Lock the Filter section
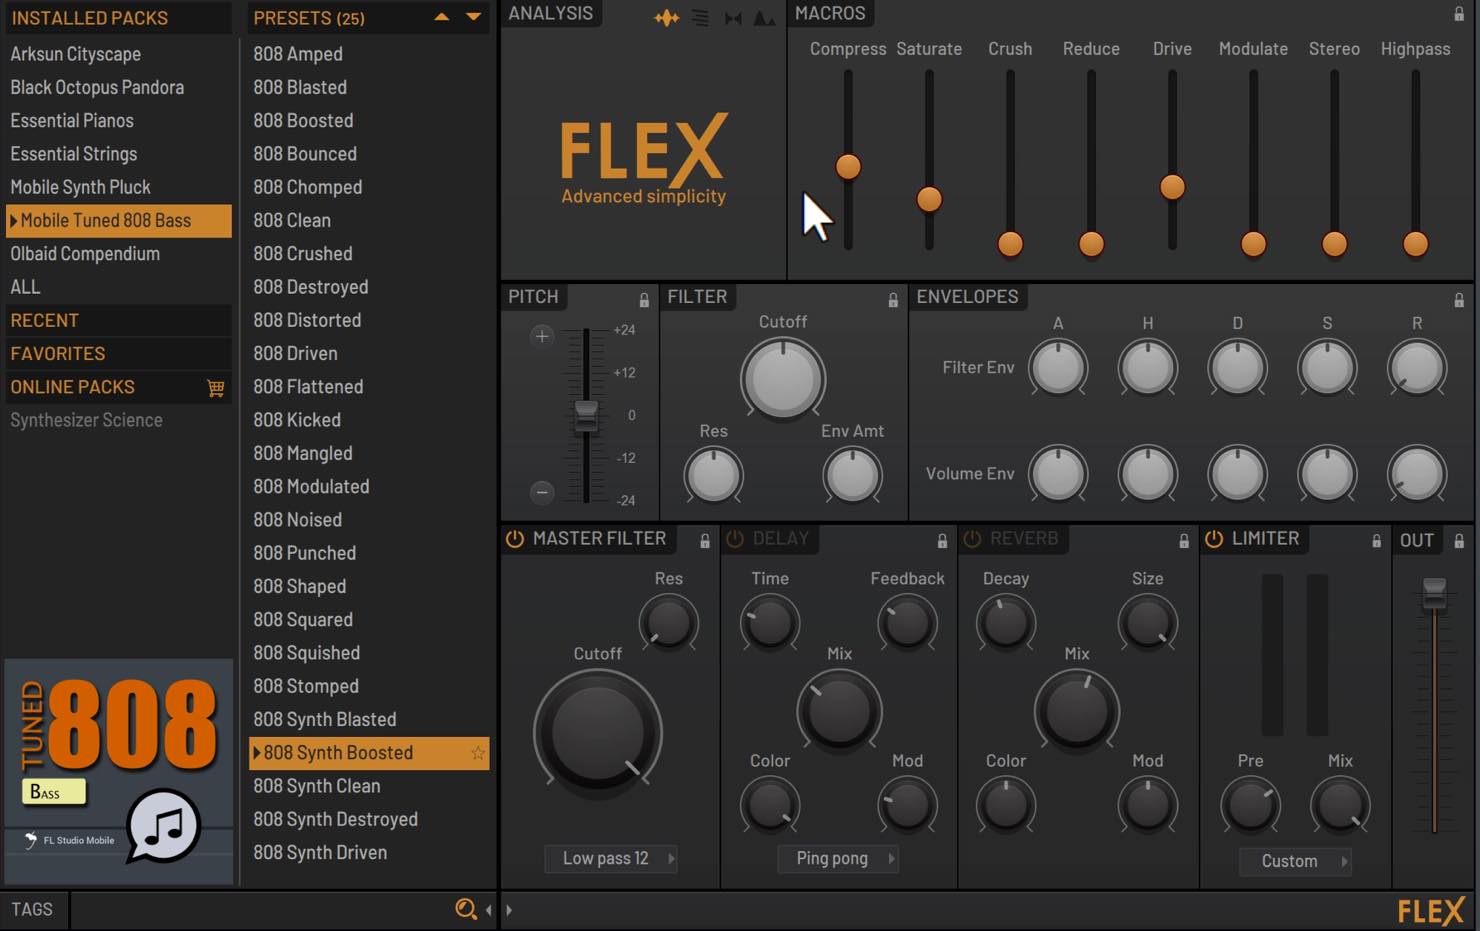This screenshot has width=1480, height=931. [x=893, y=300]
